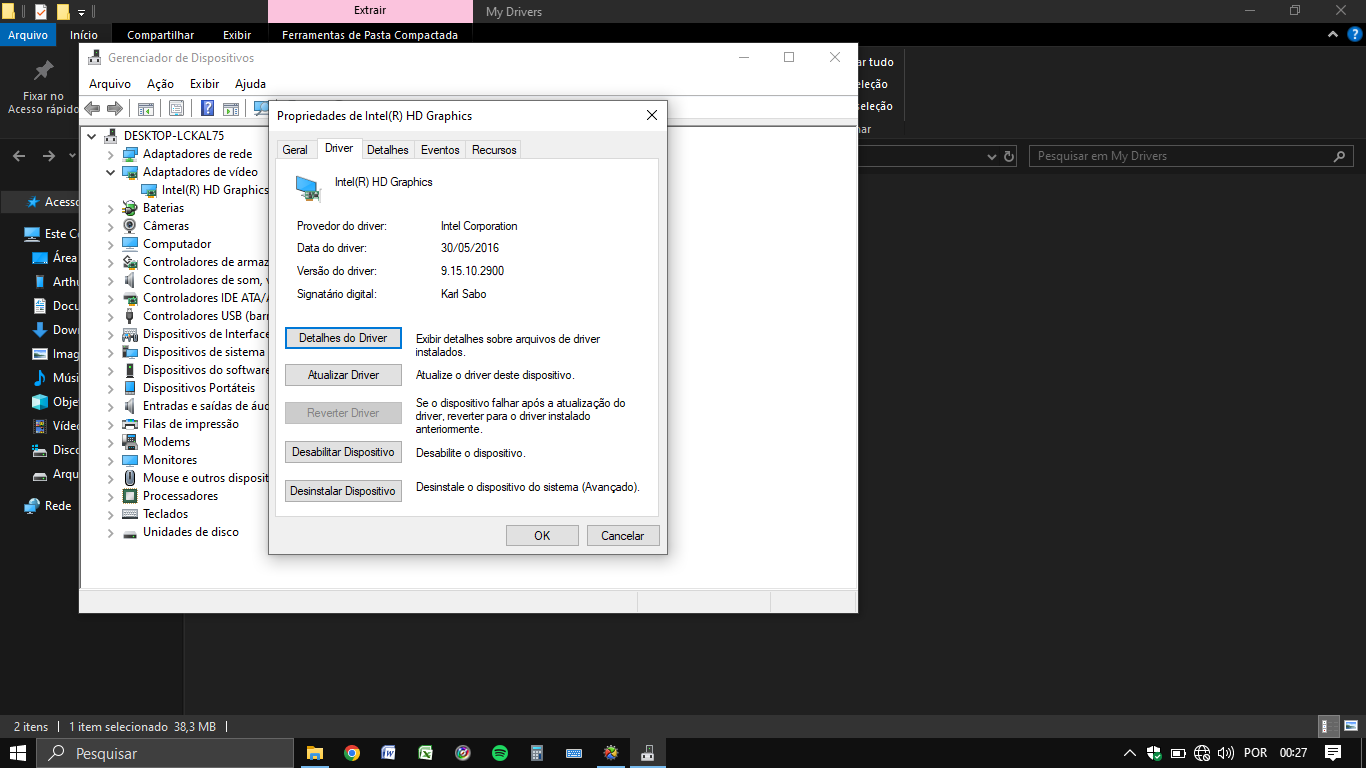Click the Desinstalar Dispositivo button
The height and width of the screenshot is (768, 1366).
[x=343, y=491]
